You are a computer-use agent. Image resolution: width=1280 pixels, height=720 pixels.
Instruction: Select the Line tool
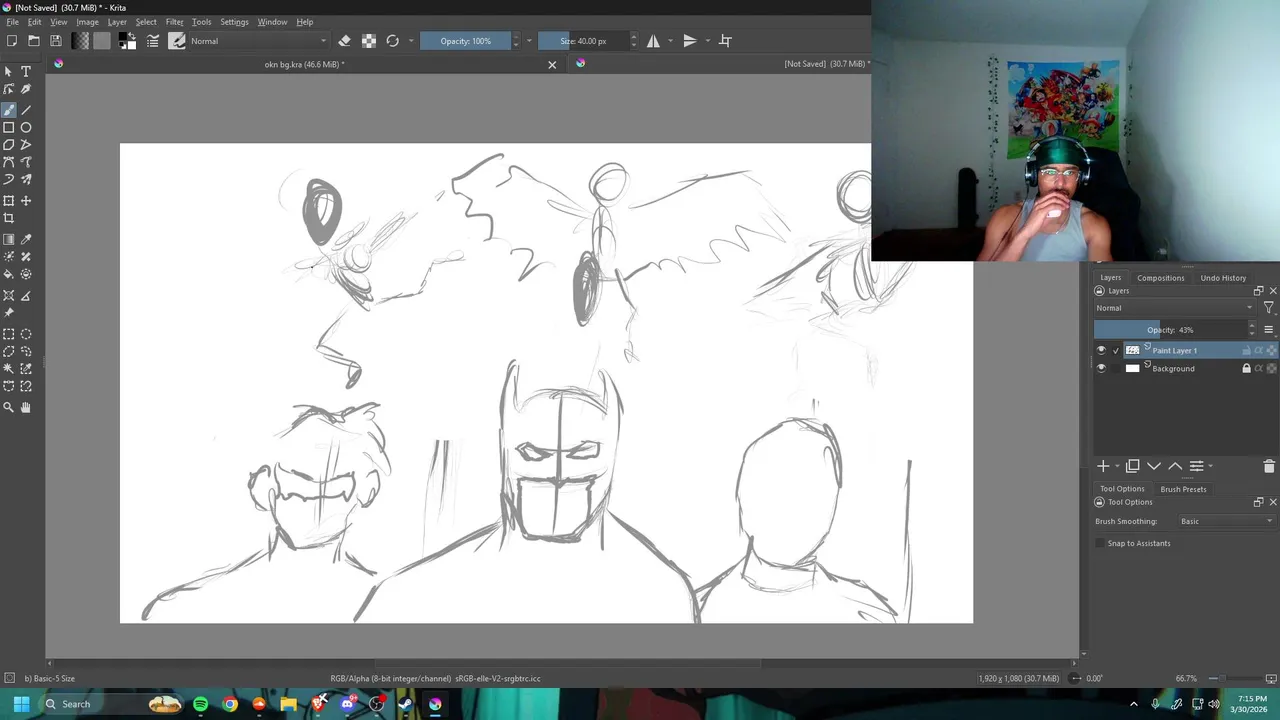[26, 110]
